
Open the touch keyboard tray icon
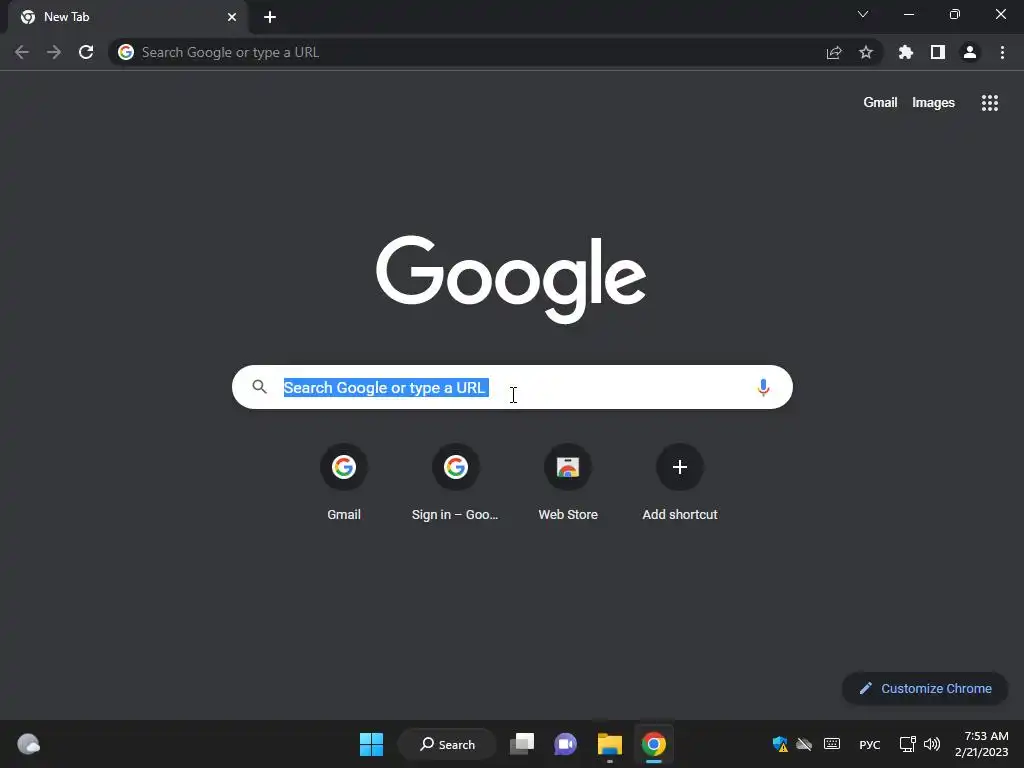point(832,744)
